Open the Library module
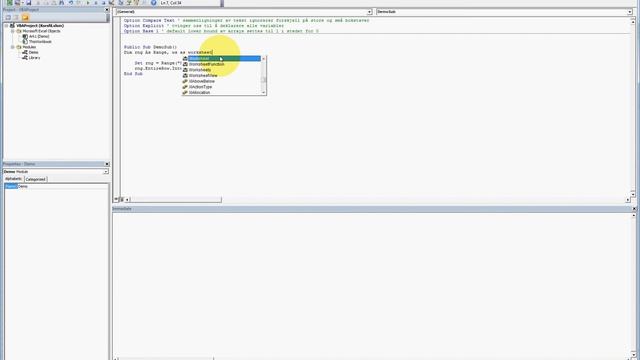 click(34, 58)
